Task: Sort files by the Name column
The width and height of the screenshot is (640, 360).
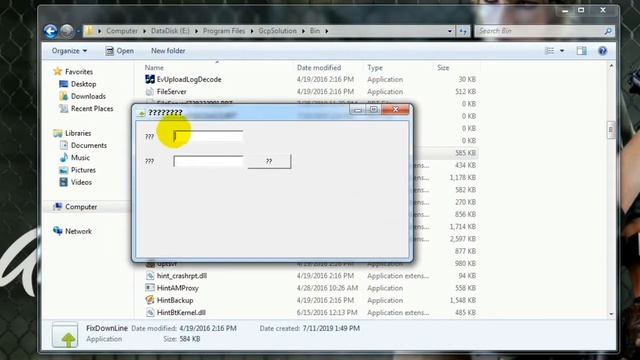Action: [154, 68]
